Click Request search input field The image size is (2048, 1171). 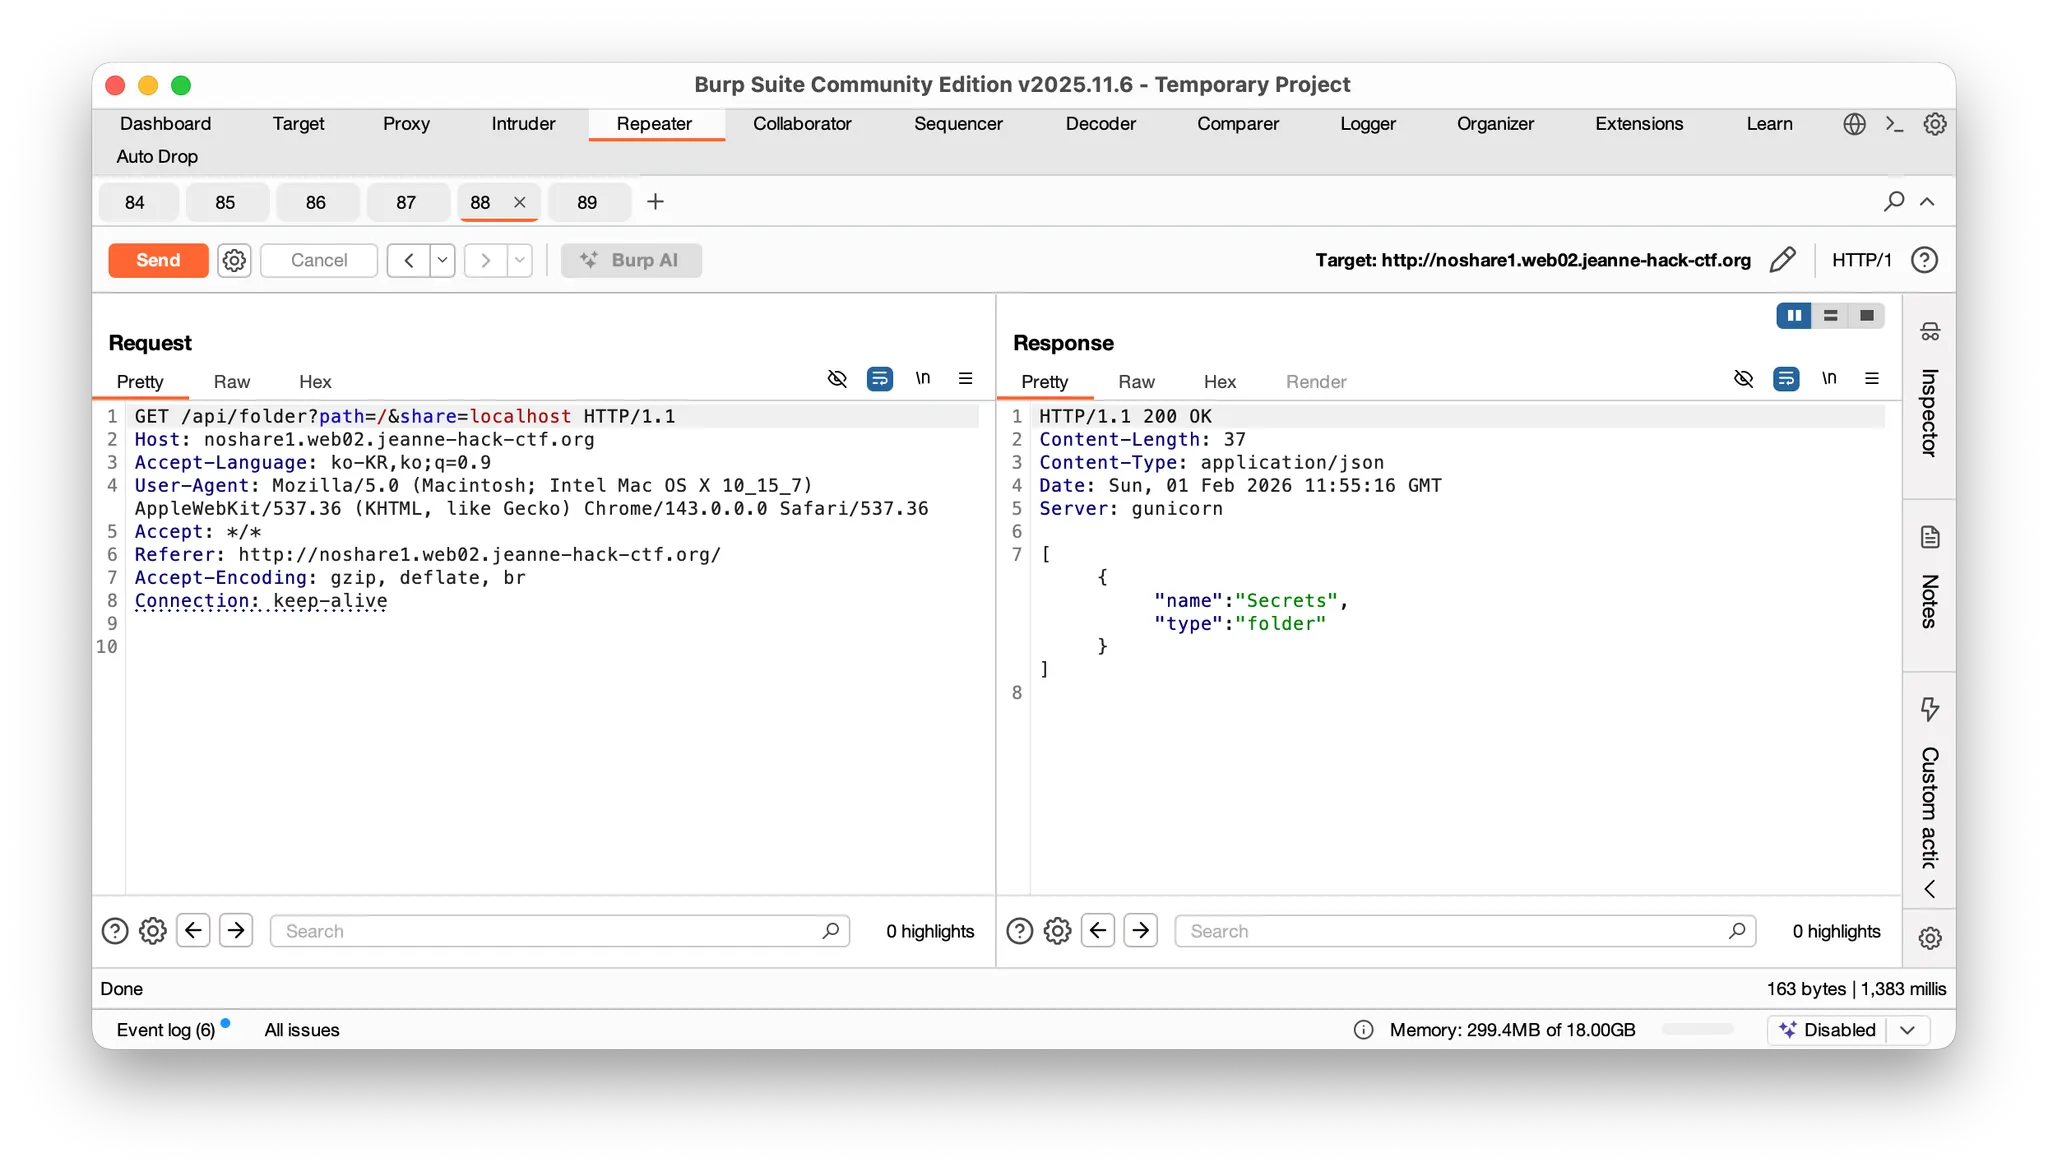pyautogui.click(x=550, y=931)
